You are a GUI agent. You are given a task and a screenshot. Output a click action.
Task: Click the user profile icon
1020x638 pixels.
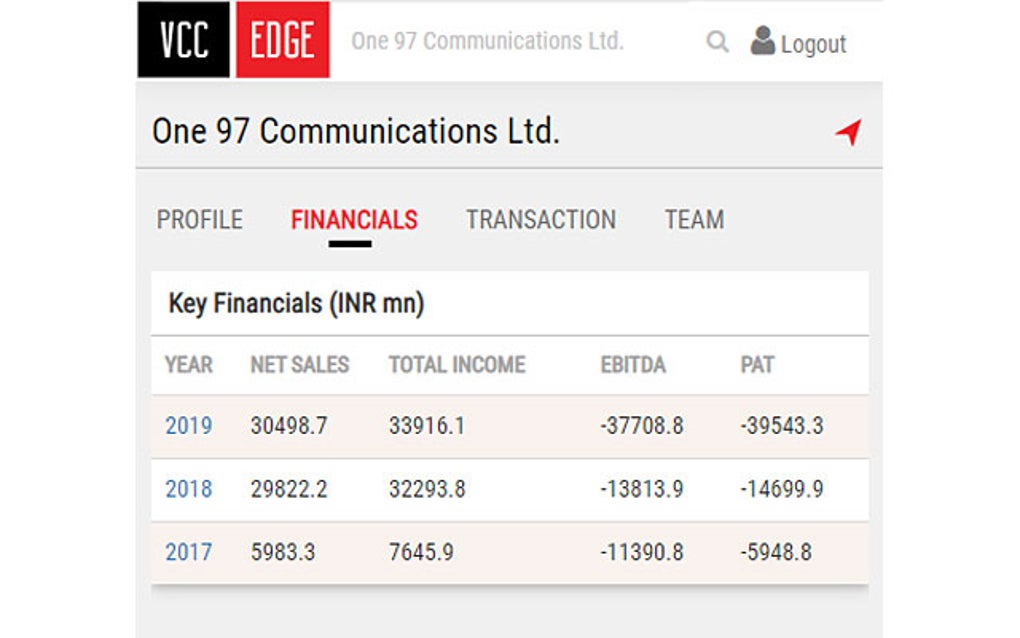pos(763,41)
